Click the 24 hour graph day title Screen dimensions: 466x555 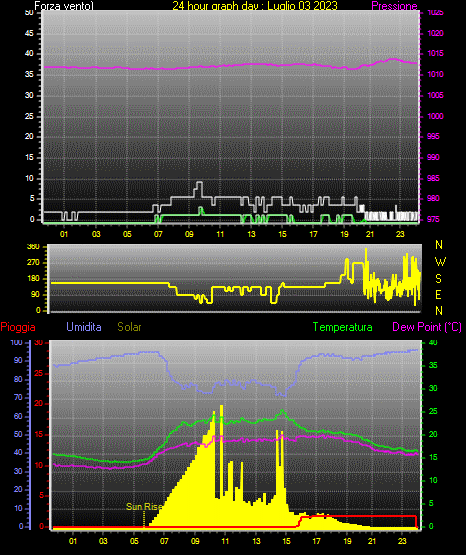[255, 6]
